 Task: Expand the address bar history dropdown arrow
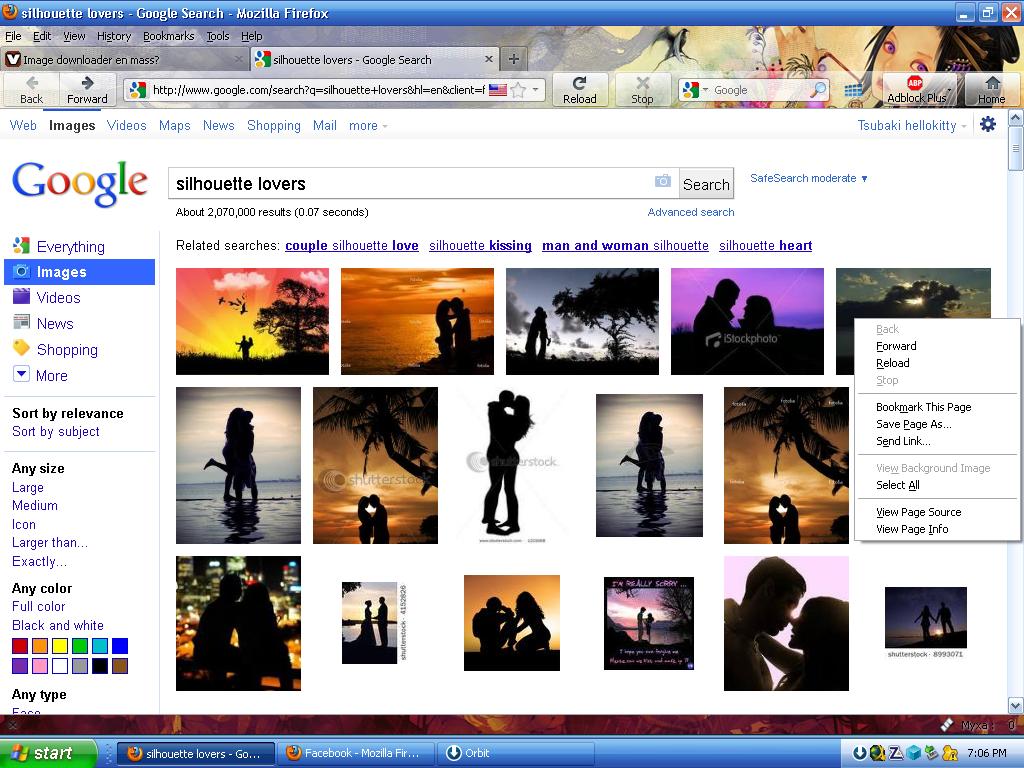click(x=536, y=89)
